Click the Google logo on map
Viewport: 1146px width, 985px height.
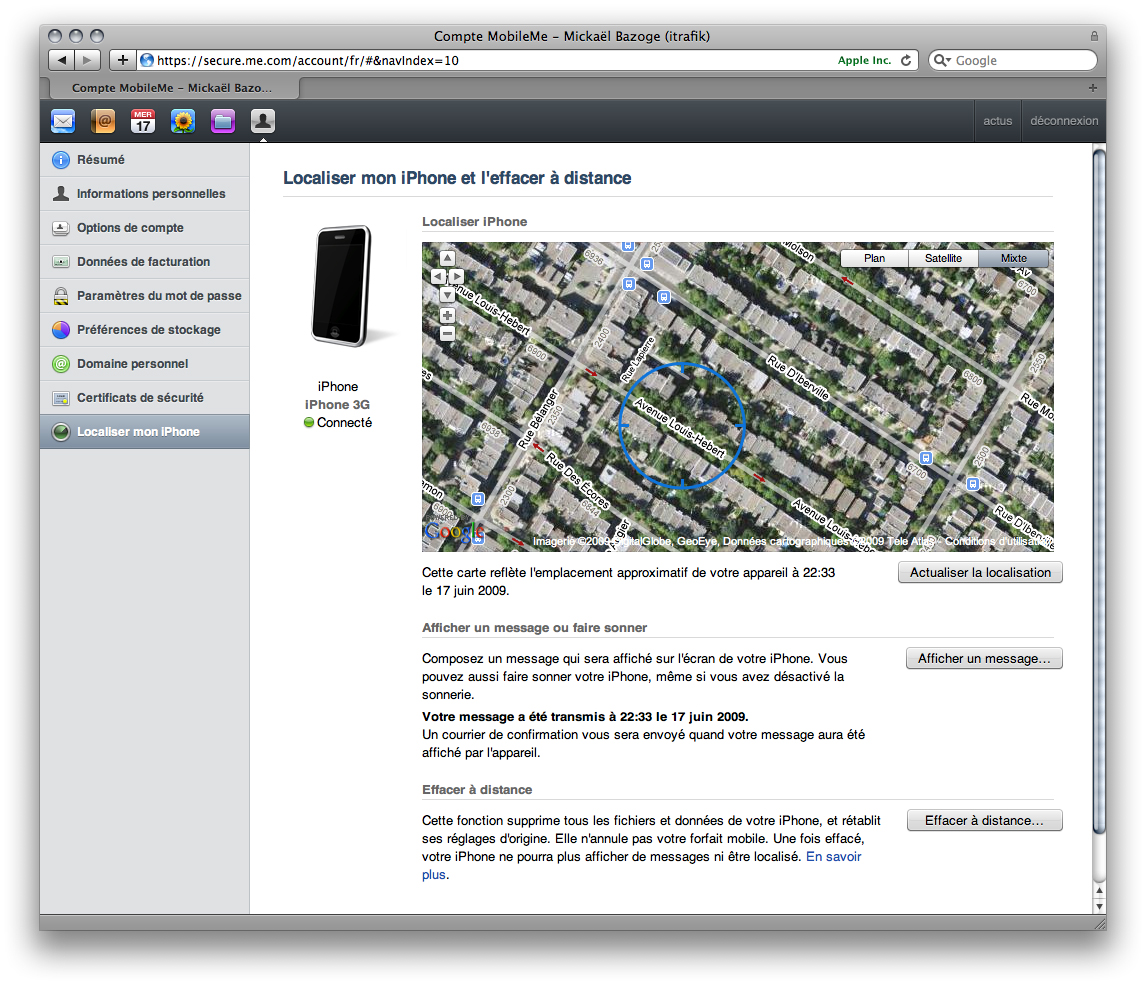click(x=455, y=532)
